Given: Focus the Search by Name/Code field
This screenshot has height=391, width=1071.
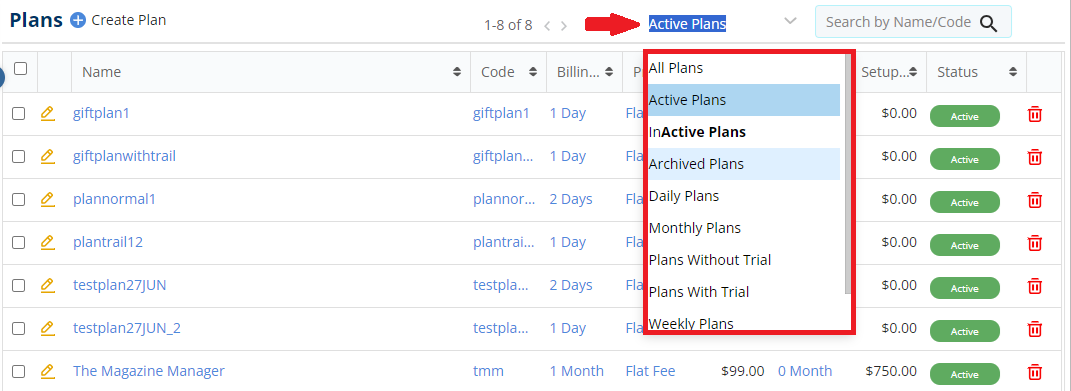Looking at the screenshot, I should [898, 22].
